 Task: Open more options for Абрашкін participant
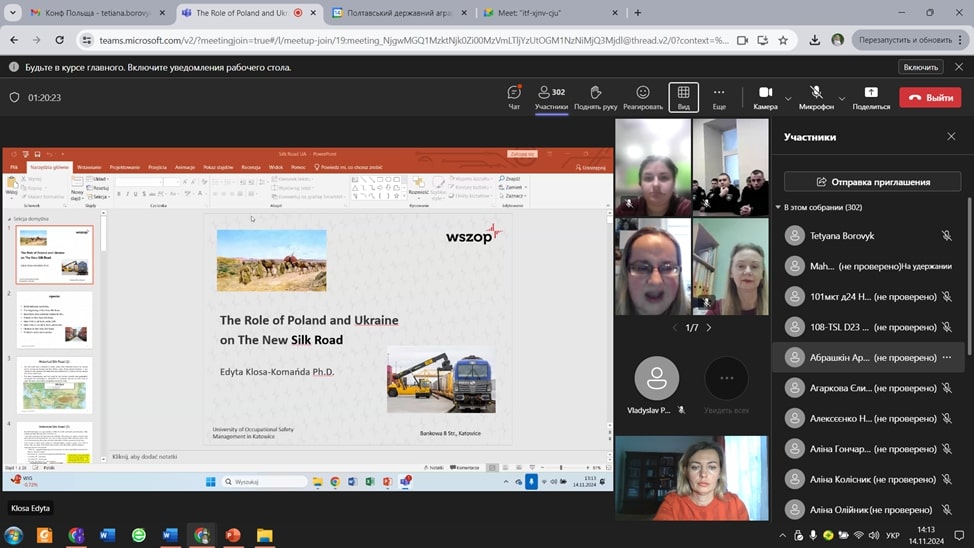pyautogui.click(x=947, y=357)
